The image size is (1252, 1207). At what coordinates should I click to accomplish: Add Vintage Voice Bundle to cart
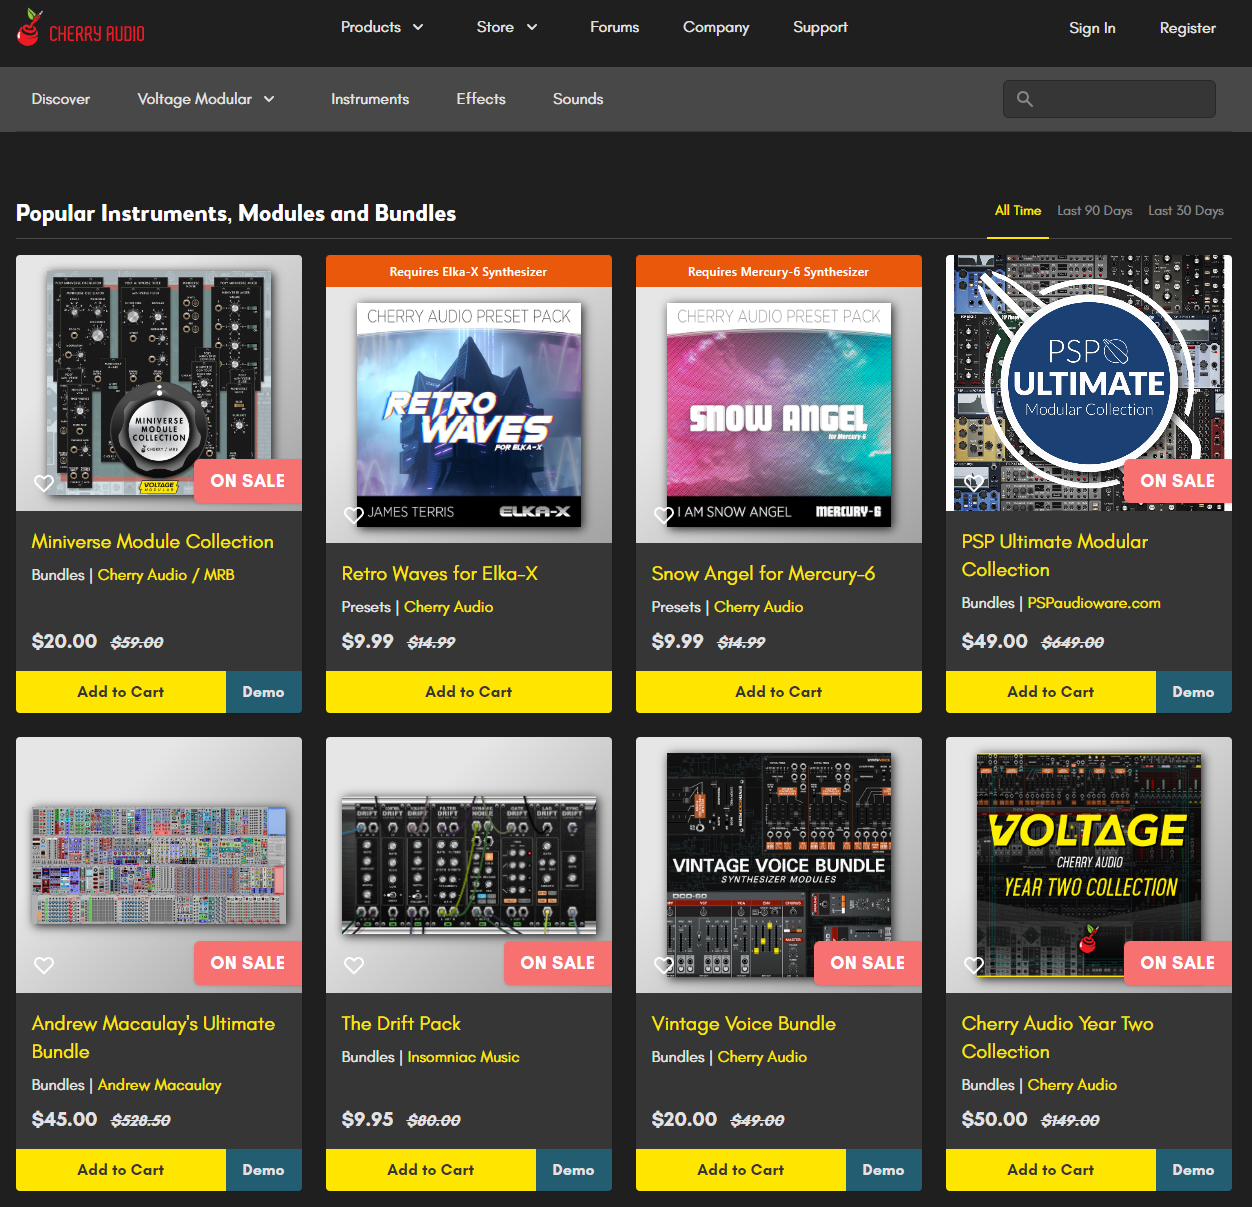[741, 1170]
